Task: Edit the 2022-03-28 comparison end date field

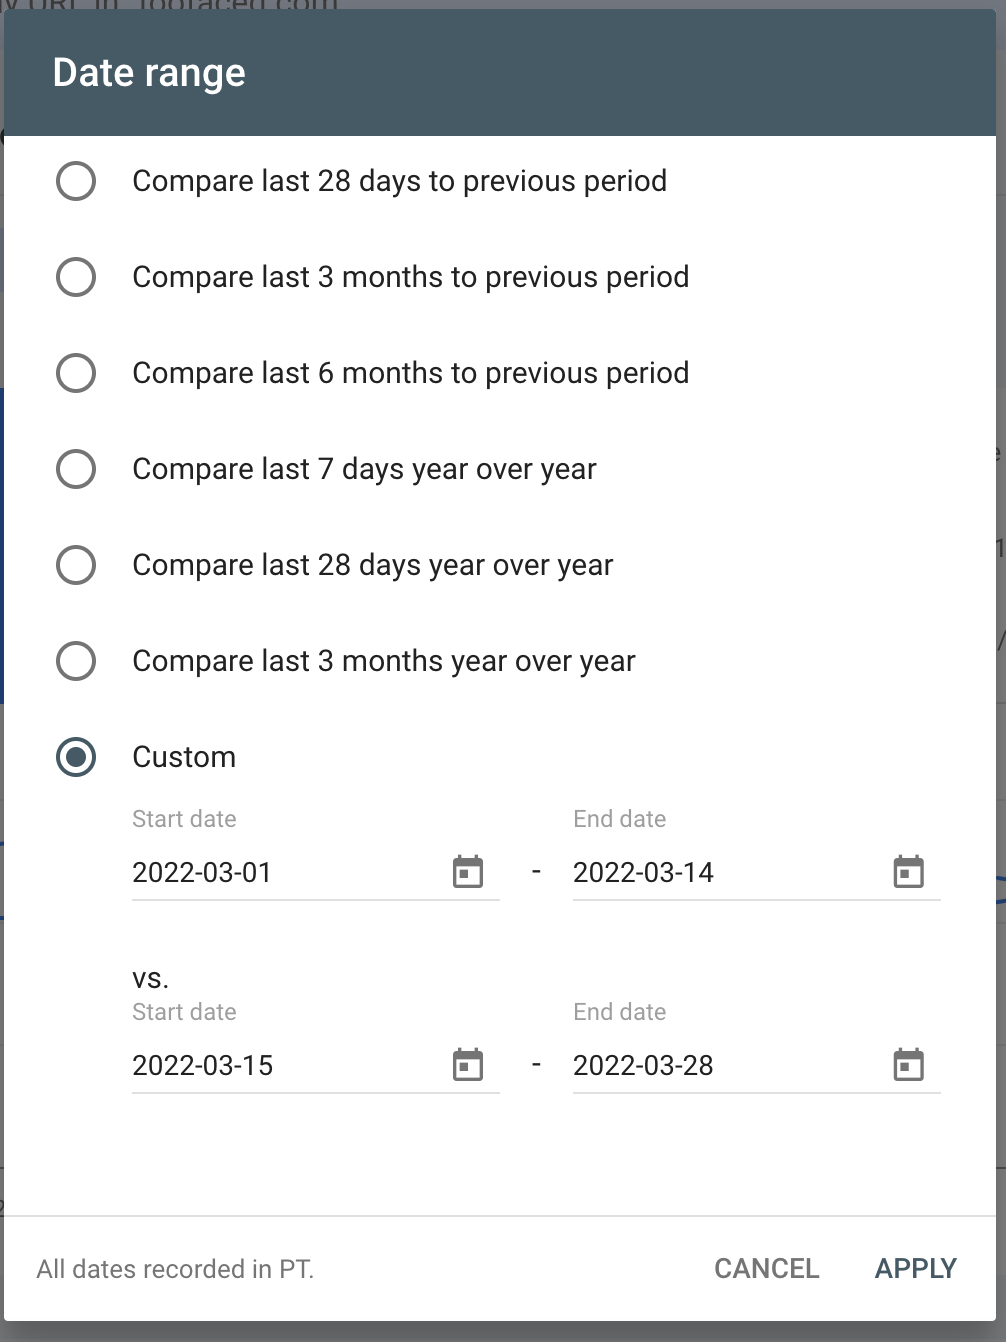Action: [720, 1065]
